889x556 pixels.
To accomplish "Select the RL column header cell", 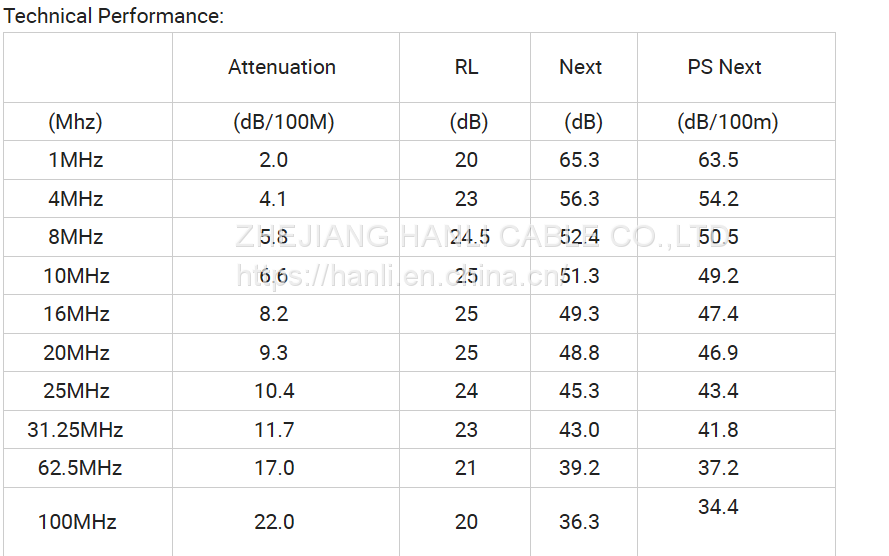I will pos(466,67).
